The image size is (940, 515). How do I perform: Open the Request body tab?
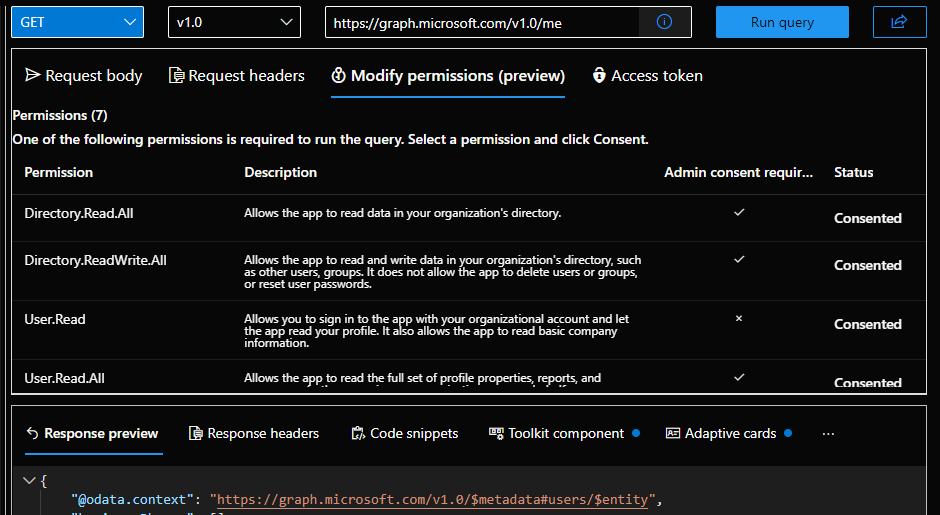83,76
